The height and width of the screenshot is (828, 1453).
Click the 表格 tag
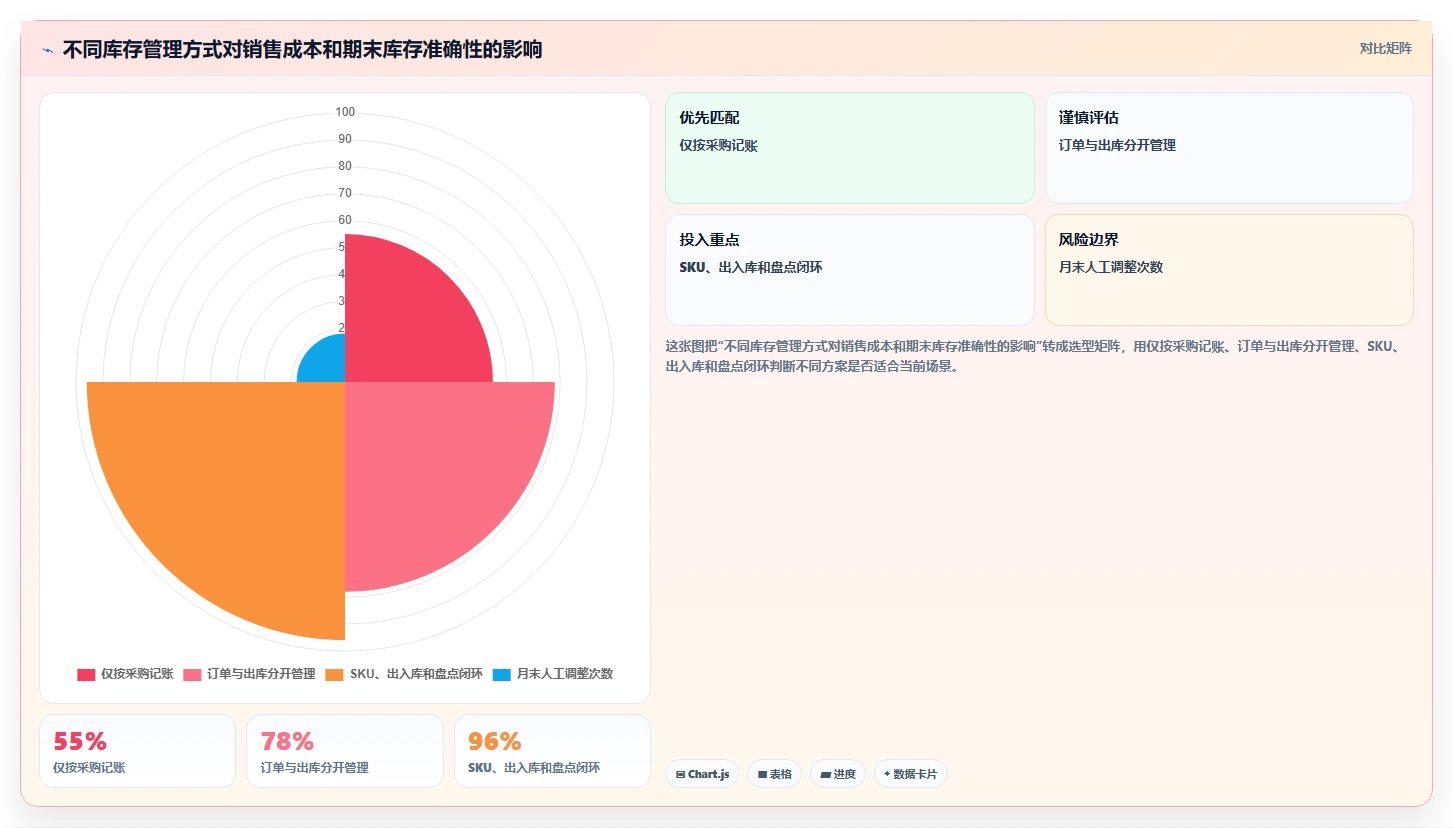pos(774,774)
